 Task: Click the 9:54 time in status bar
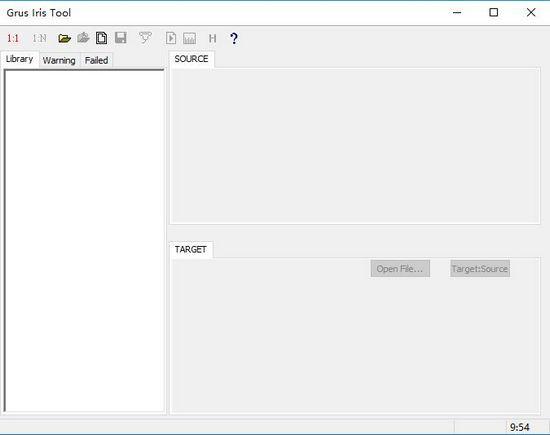point(520,427)
